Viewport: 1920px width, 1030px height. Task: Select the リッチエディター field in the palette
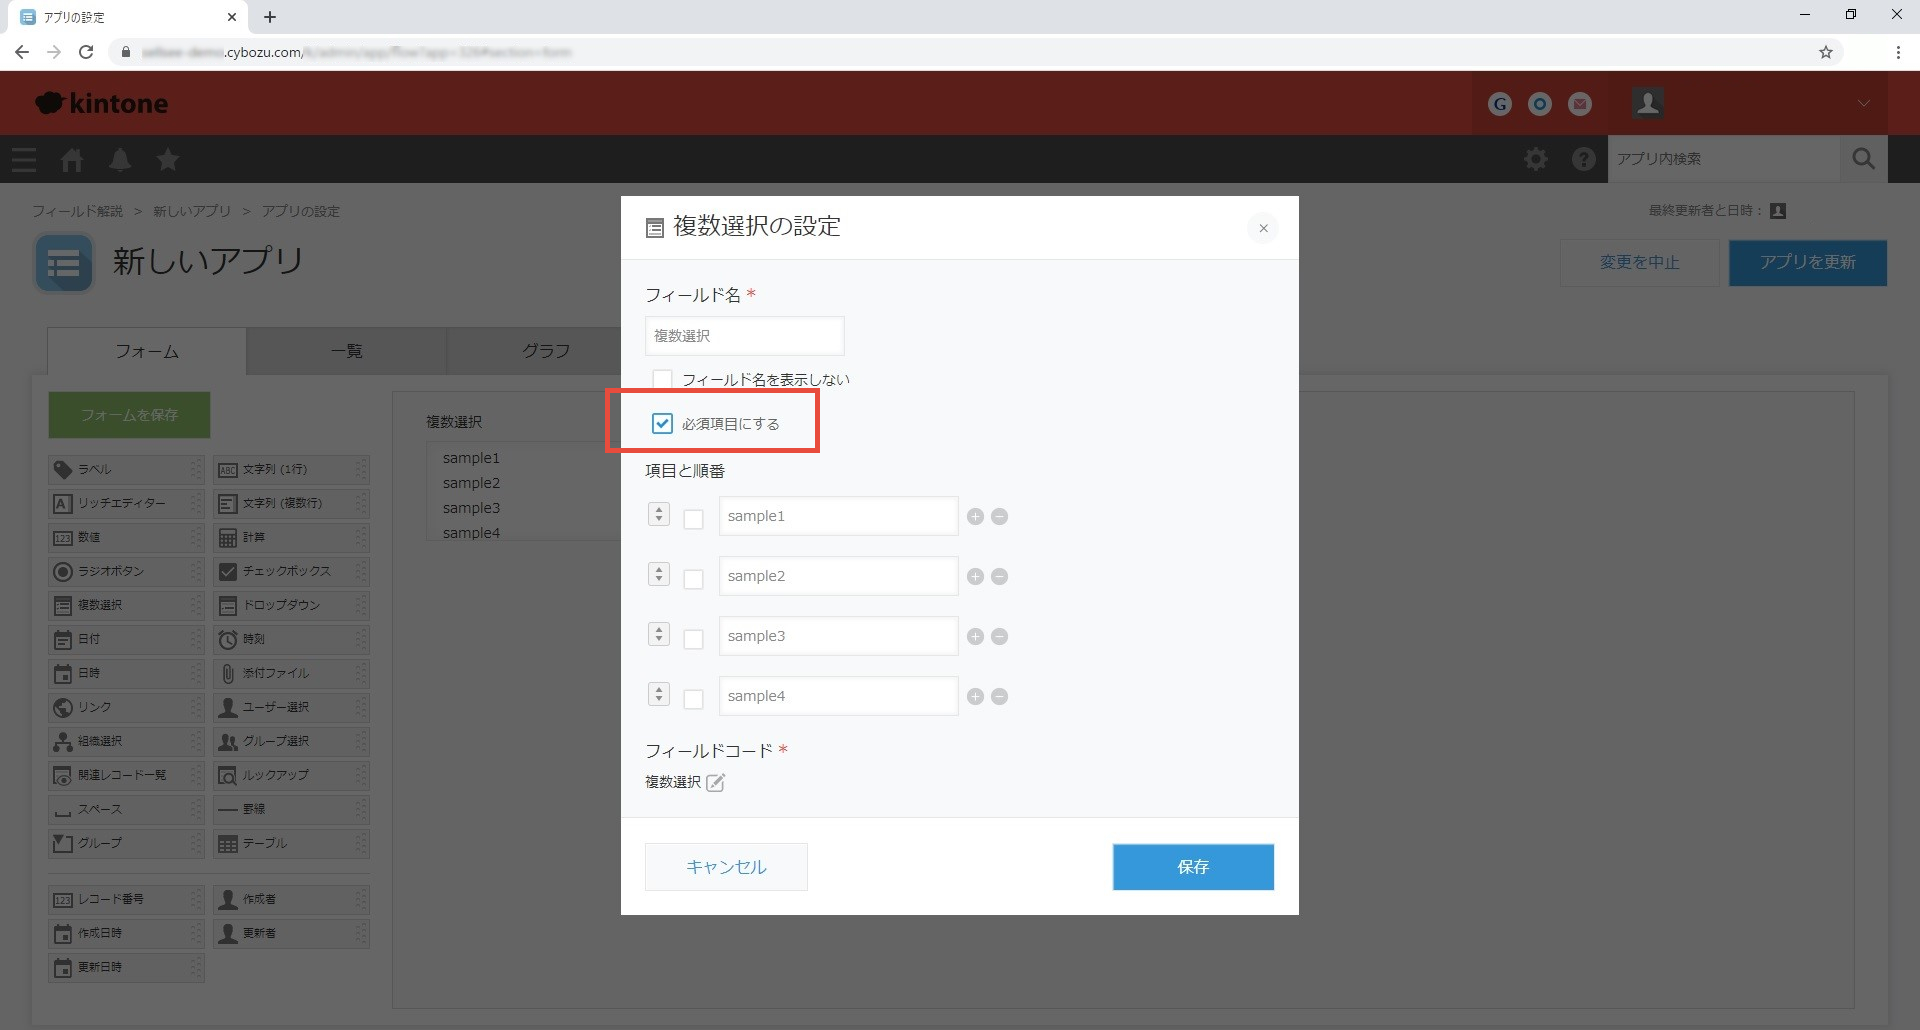click(126, 503)
